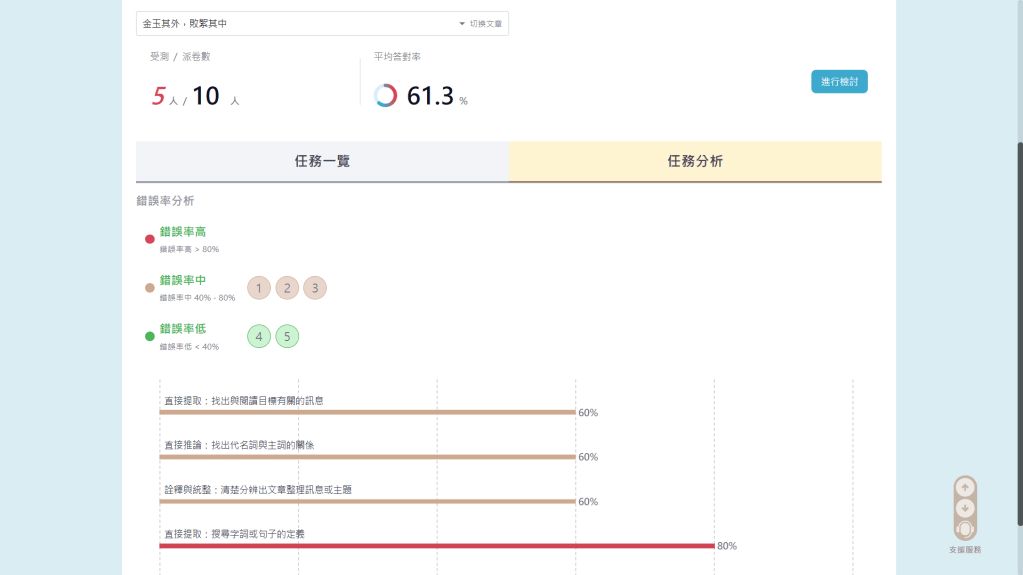The image size is (1023, 575).
Task: Select question number 4 green circle
Action: (x=259, y=336)
